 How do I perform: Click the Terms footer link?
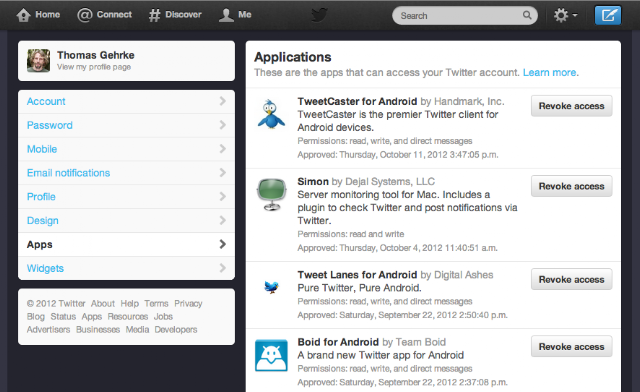click(156, 303)
